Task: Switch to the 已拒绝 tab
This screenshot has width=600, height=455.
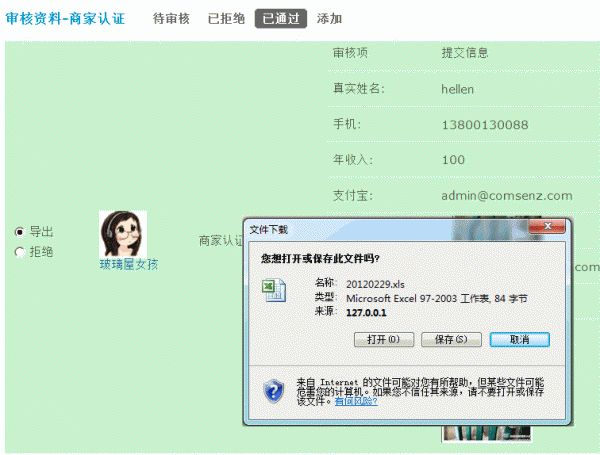Action: pyautogui.click(x=226, y=19)
